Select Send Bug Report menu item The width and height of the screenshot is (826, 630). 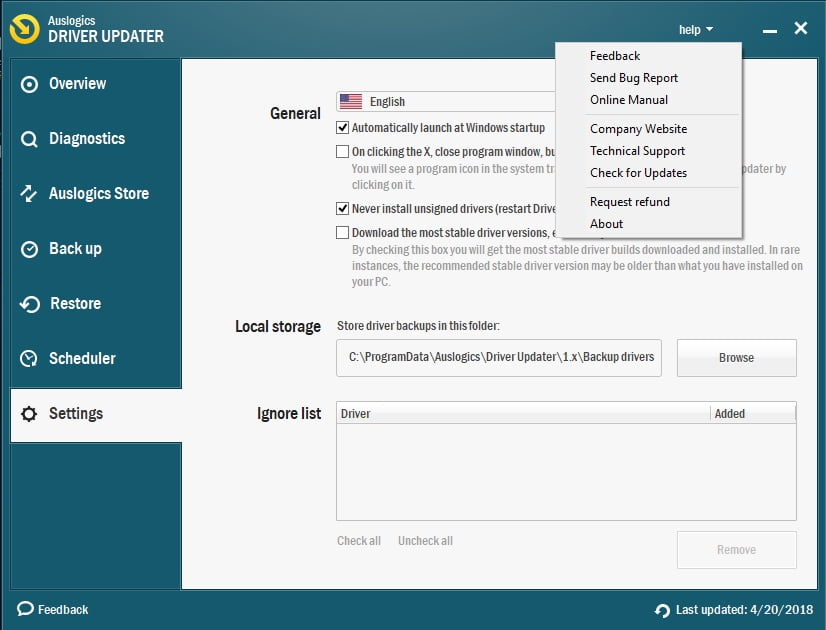click(648, 78)
